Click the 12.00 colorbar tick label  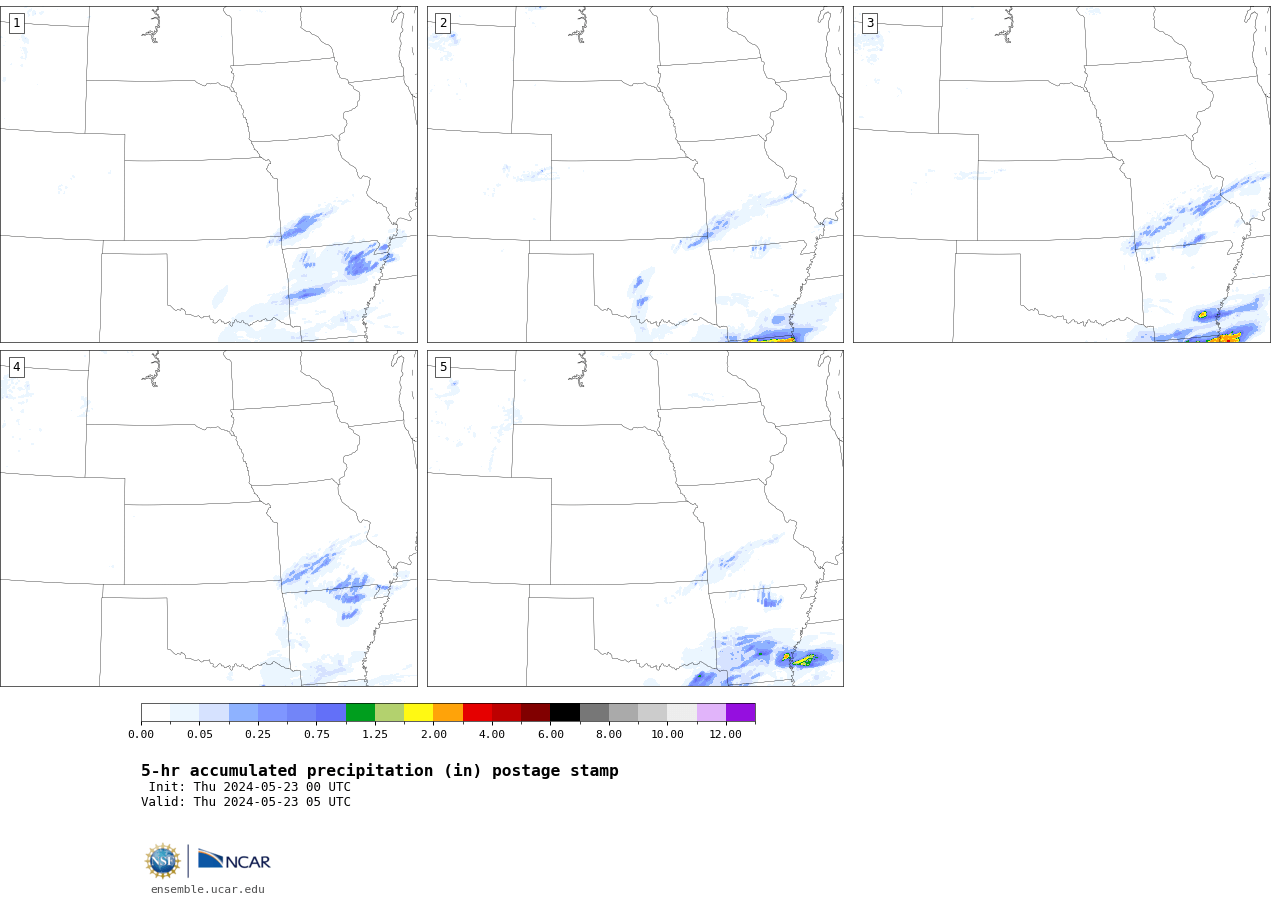[x=726, y=734]
